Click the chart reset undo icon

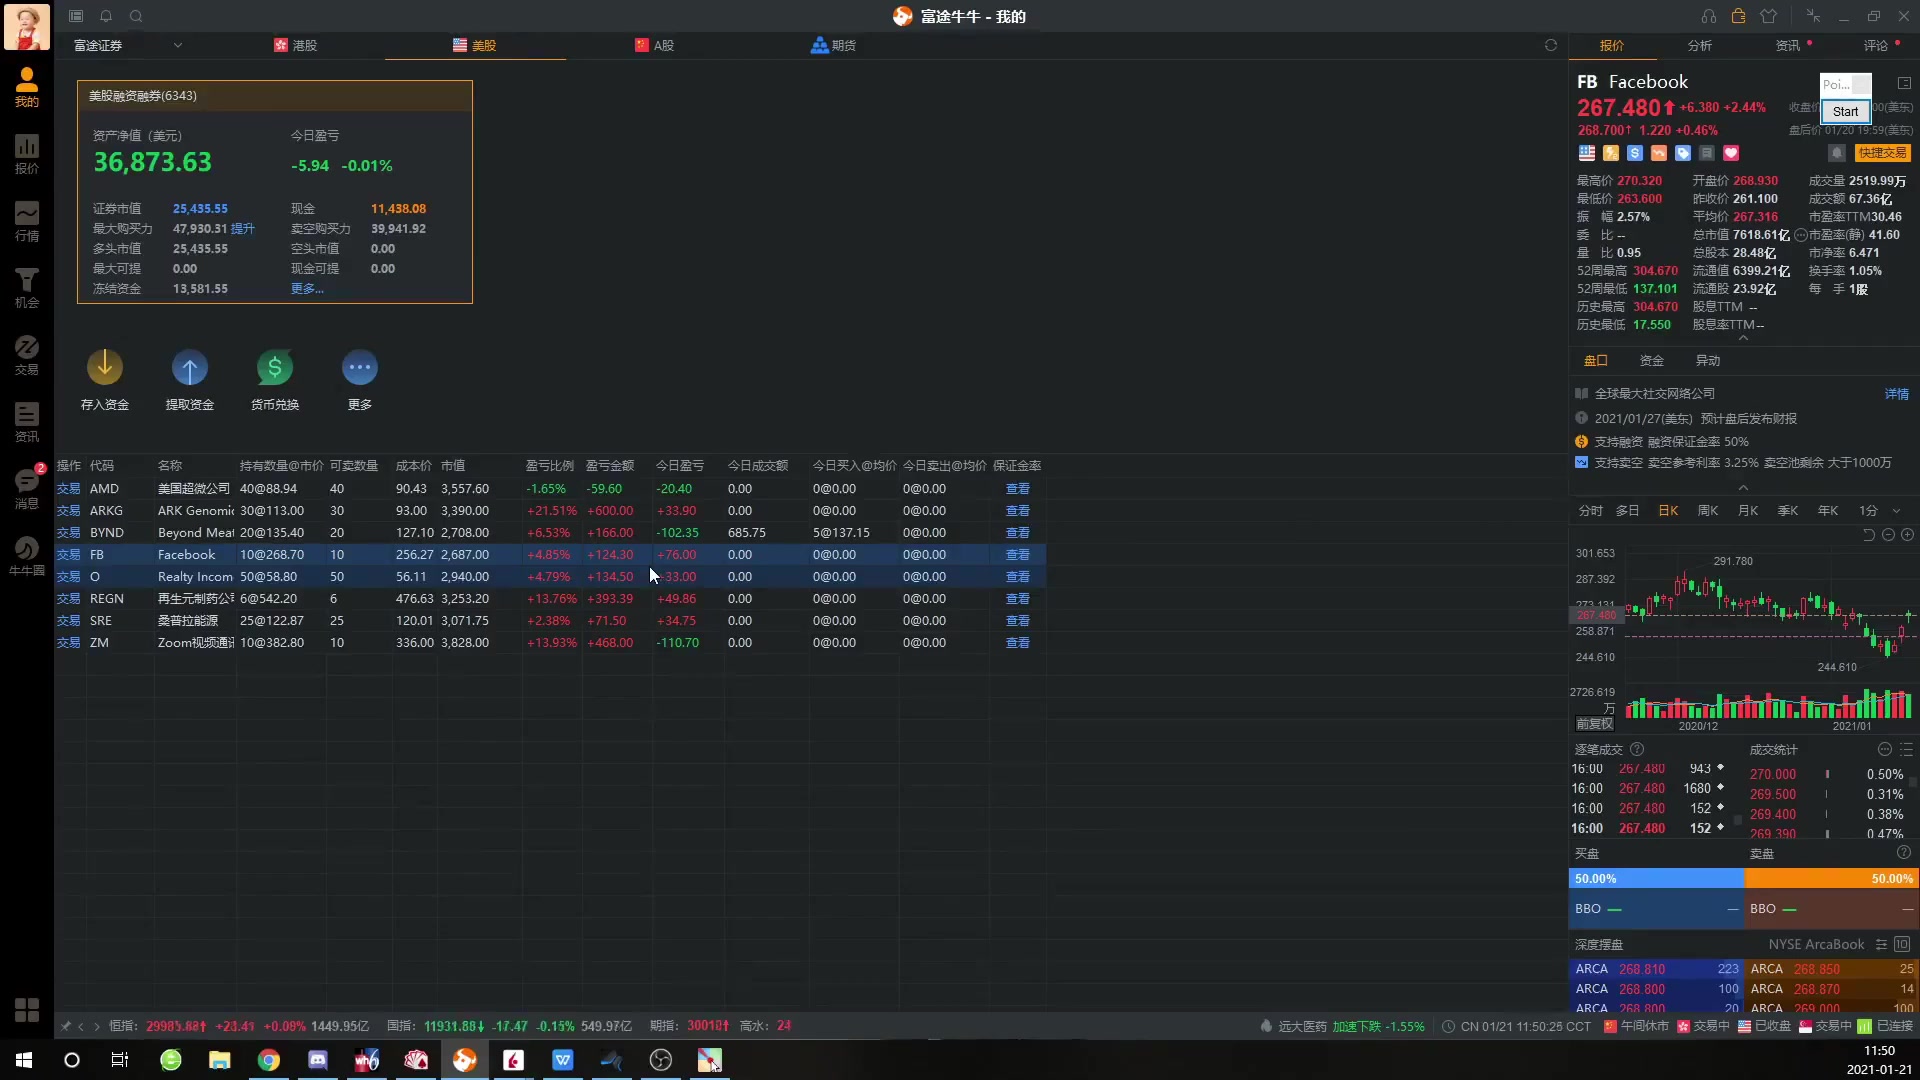tap(1869, 535)
